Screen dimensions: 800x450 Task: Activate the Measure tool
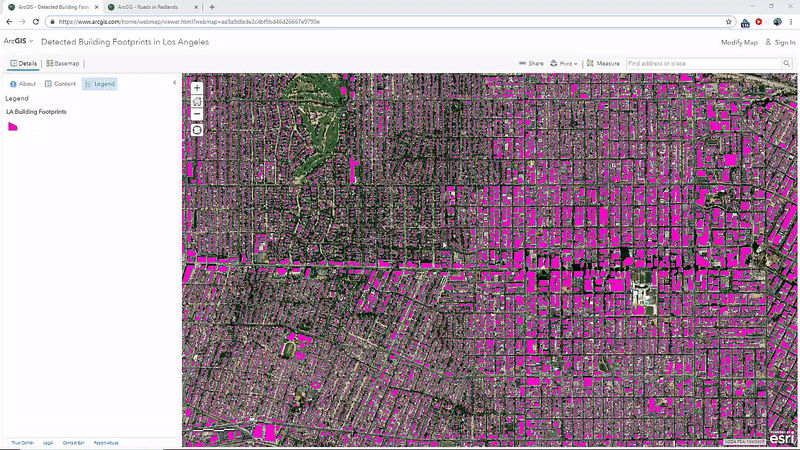coord(603,64)
